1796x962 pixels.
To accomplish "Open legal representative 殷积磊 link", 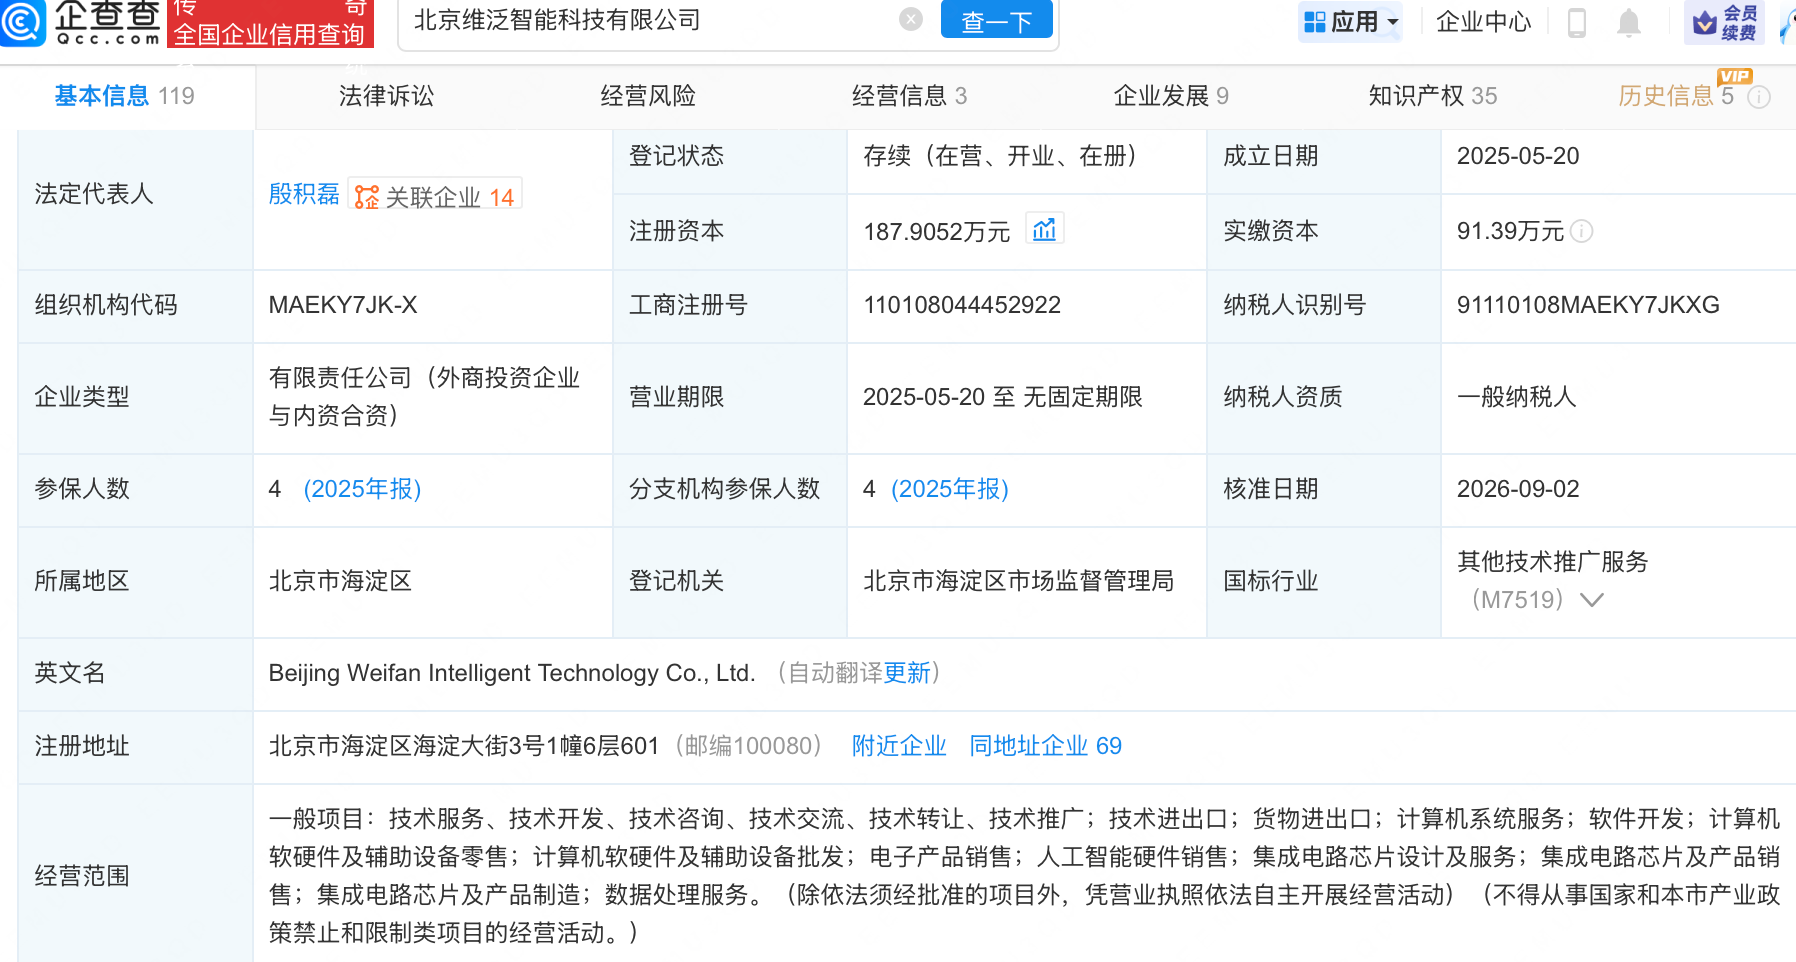I will pos(304,194).
